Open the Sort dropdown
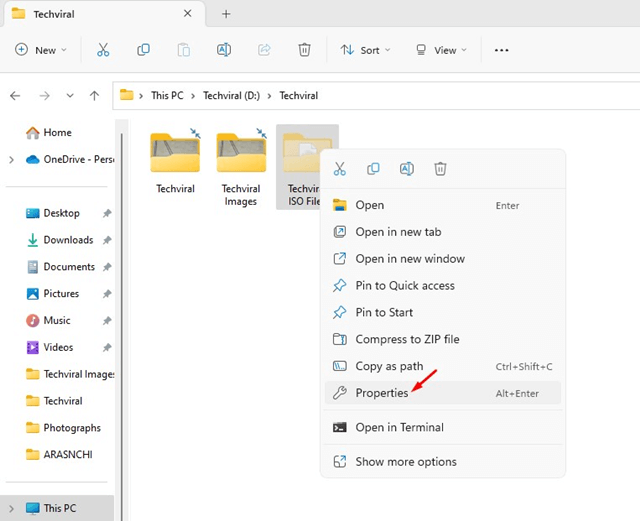The width and height of the screenshot is (640, 521). pos(365,50)
